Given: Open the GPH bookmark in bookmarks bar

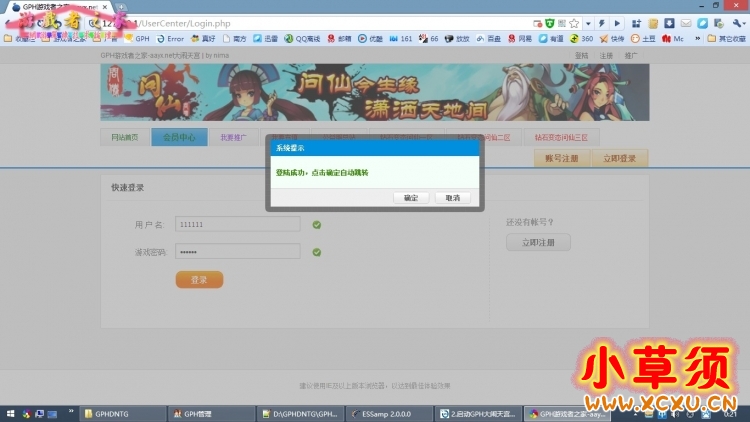Looking at the screenshot, I should coord(142,39).
